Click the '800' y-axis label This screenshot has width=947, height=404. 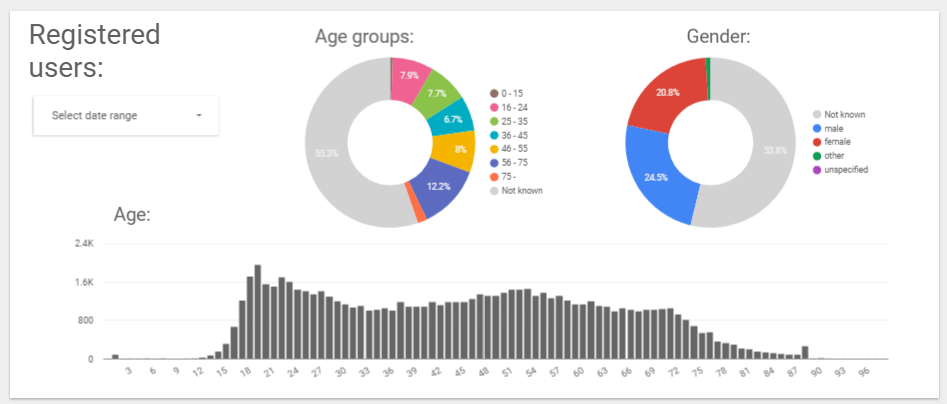pyautogui.click(x=86, y=320)
